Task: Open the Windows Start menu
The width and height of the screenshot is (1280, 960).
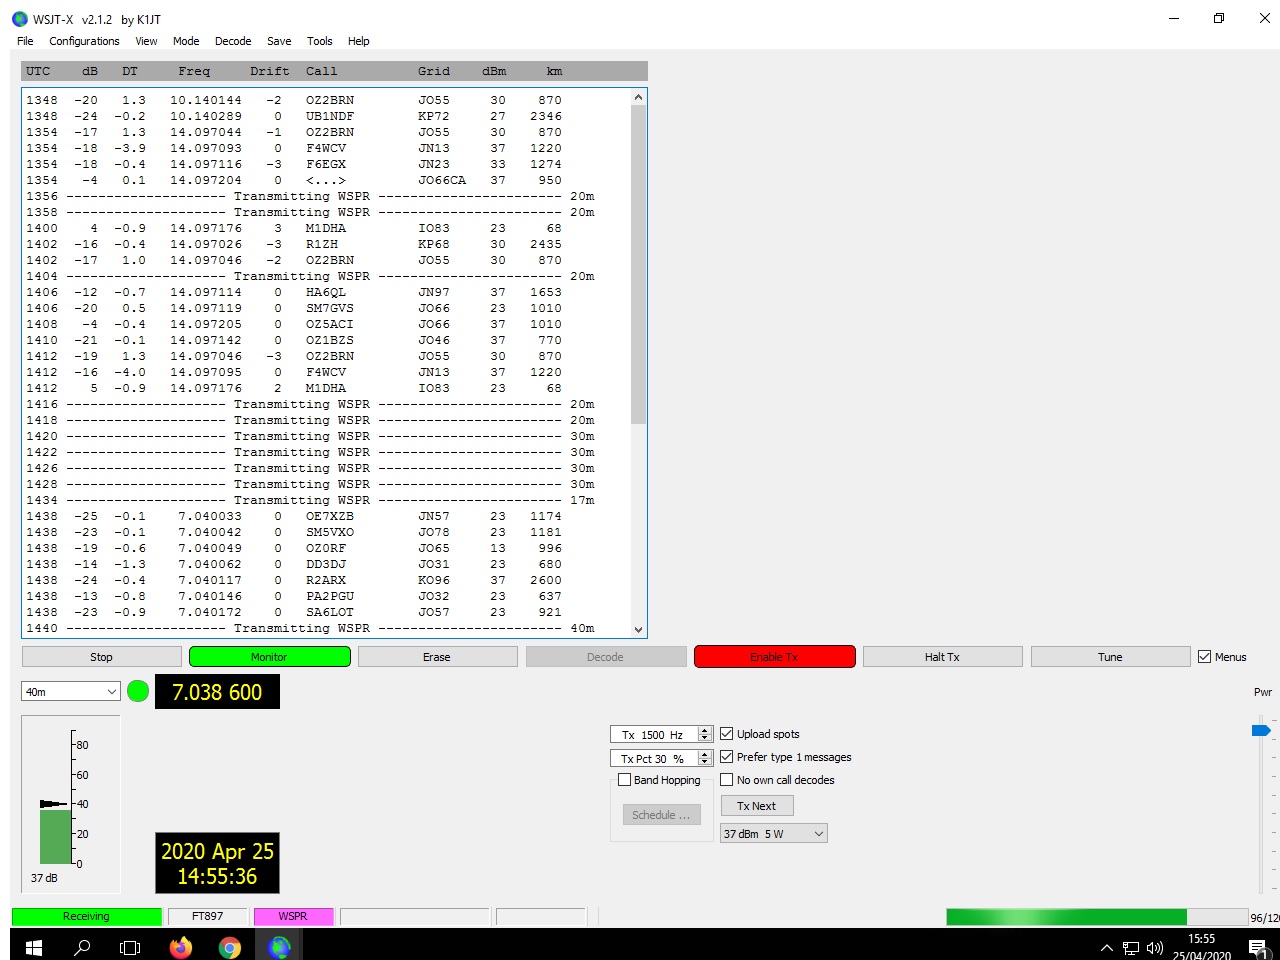Action: coord(33,947)
